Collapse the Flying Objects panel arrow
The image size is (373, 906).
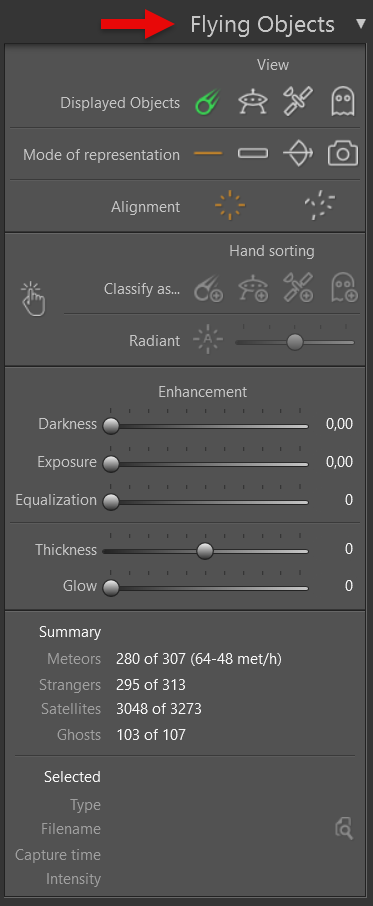tap(361, 24)
